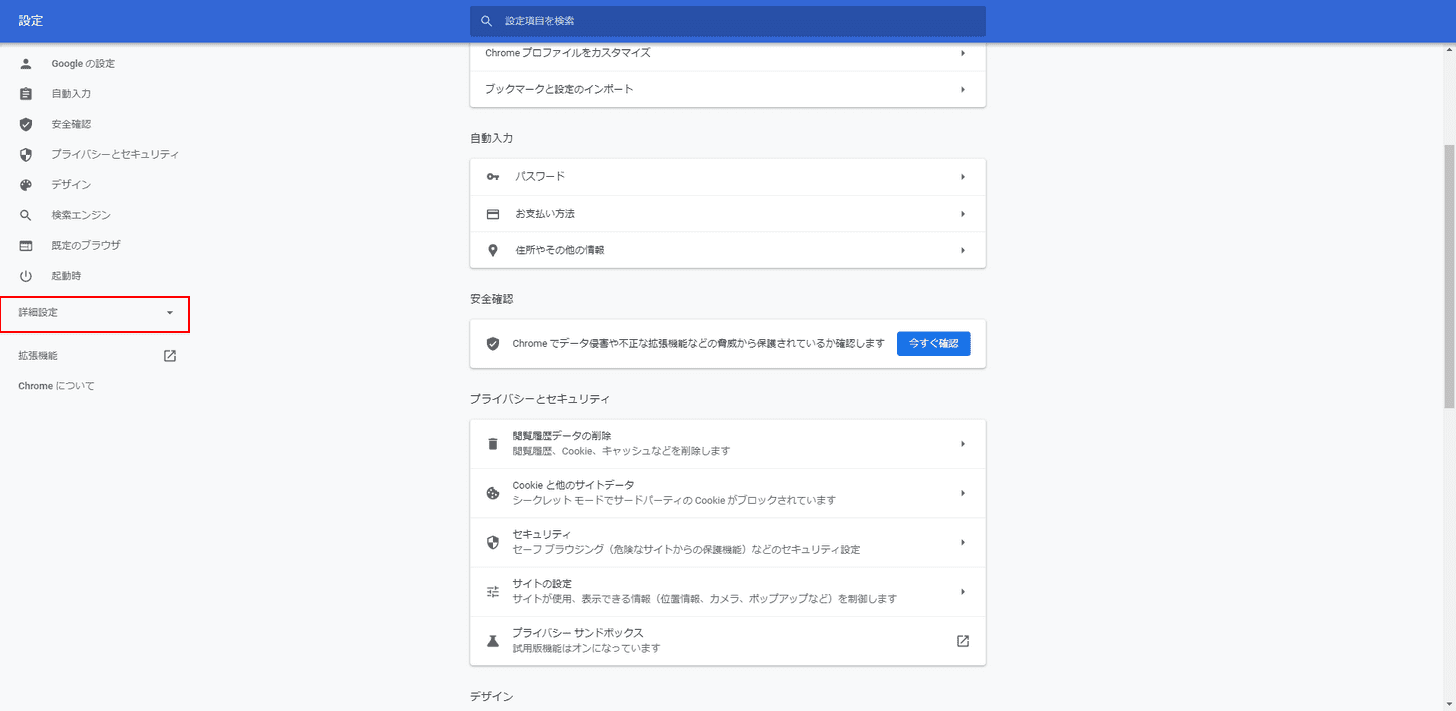Click external link icon in プライバシー サンドボックス row

pyautogui.click(x=963, y=641)
